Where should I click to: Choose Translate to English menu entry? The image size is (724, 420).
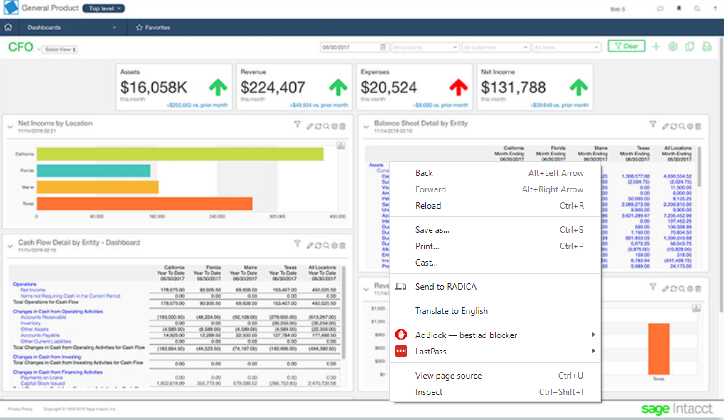point(495,311)
